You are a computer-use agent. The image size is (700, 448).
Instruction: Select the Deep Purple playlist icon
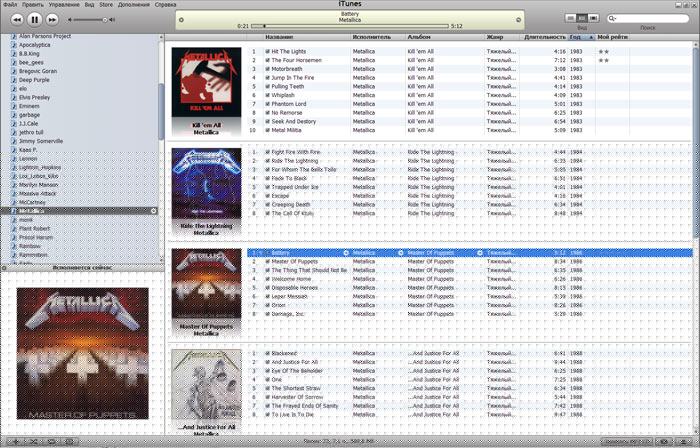point(13,80)
